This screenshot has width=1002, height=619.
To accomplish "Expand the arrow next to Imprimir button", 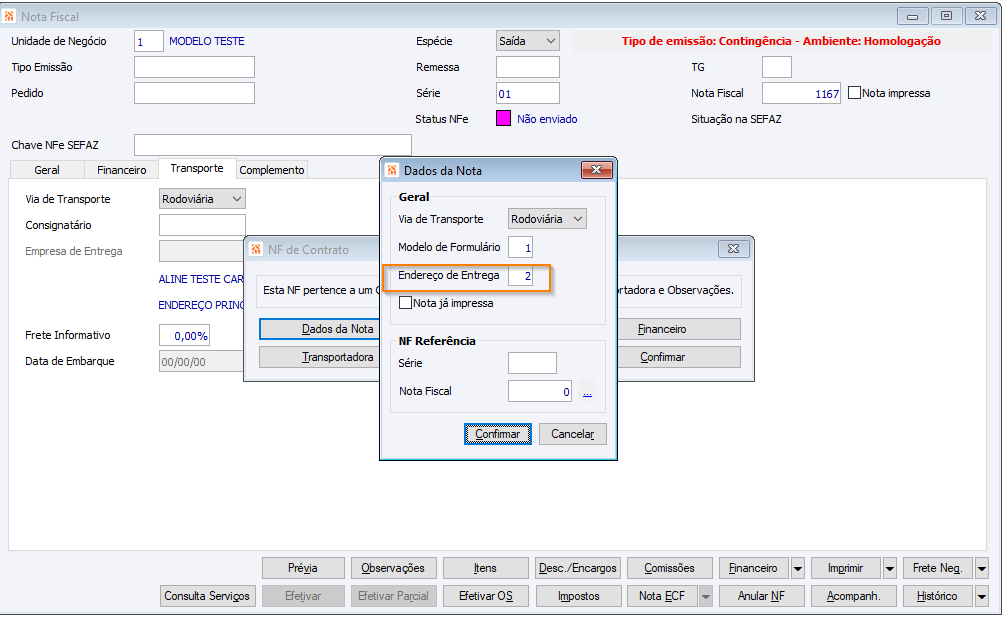I will coord(890,568).
